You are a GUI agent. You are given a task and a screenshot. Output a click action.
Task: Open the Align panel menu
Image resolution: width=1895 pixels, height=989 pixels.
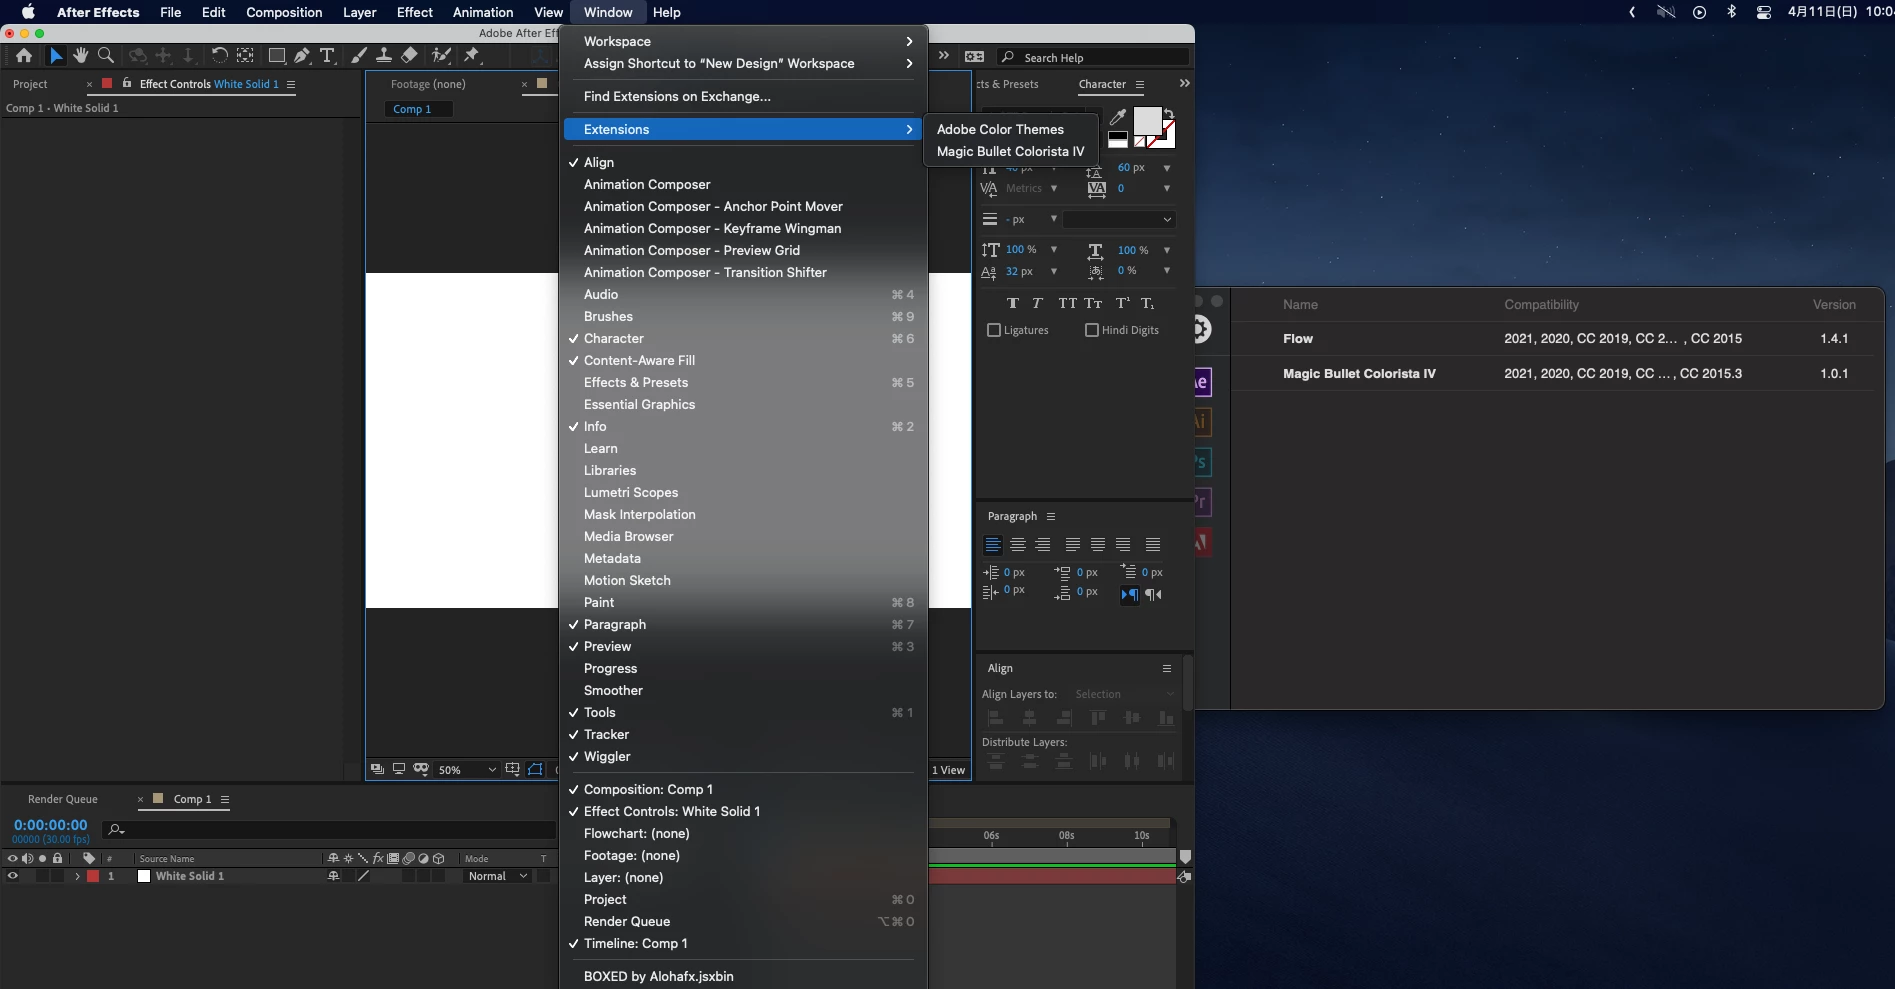1166,668
